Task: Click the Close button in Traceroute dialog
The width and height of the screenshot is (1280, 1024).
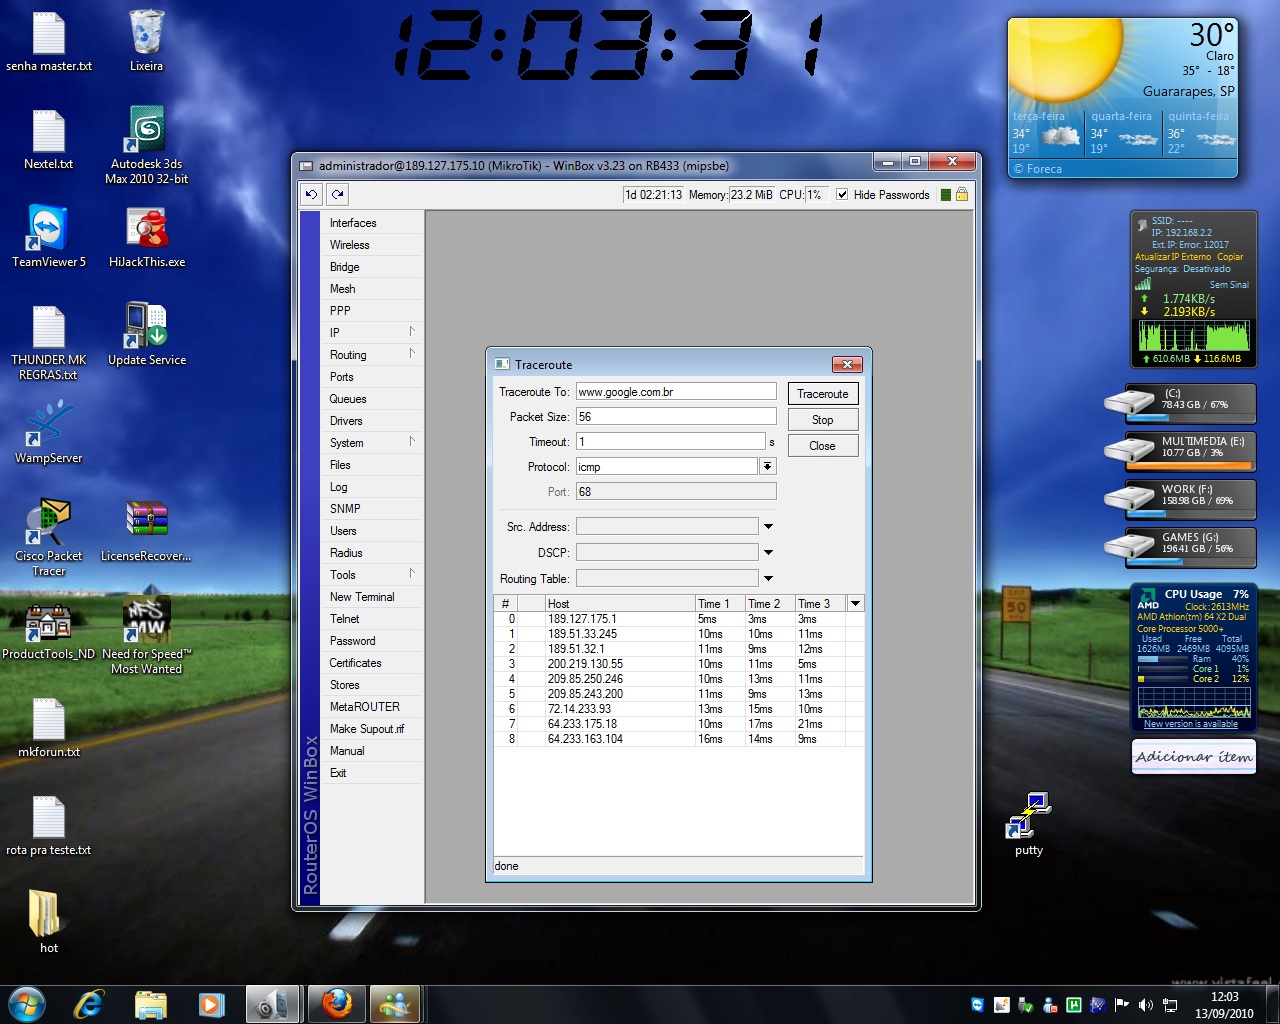Action: [823, 446]
